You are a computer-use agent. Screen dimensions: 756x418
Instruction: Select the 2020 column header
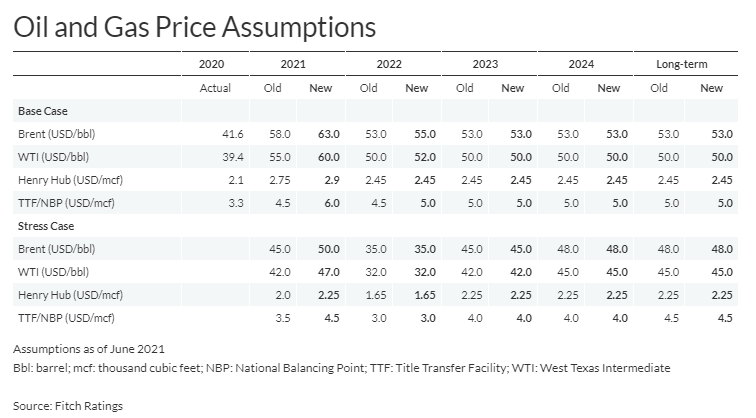click(x=215, y=64)
